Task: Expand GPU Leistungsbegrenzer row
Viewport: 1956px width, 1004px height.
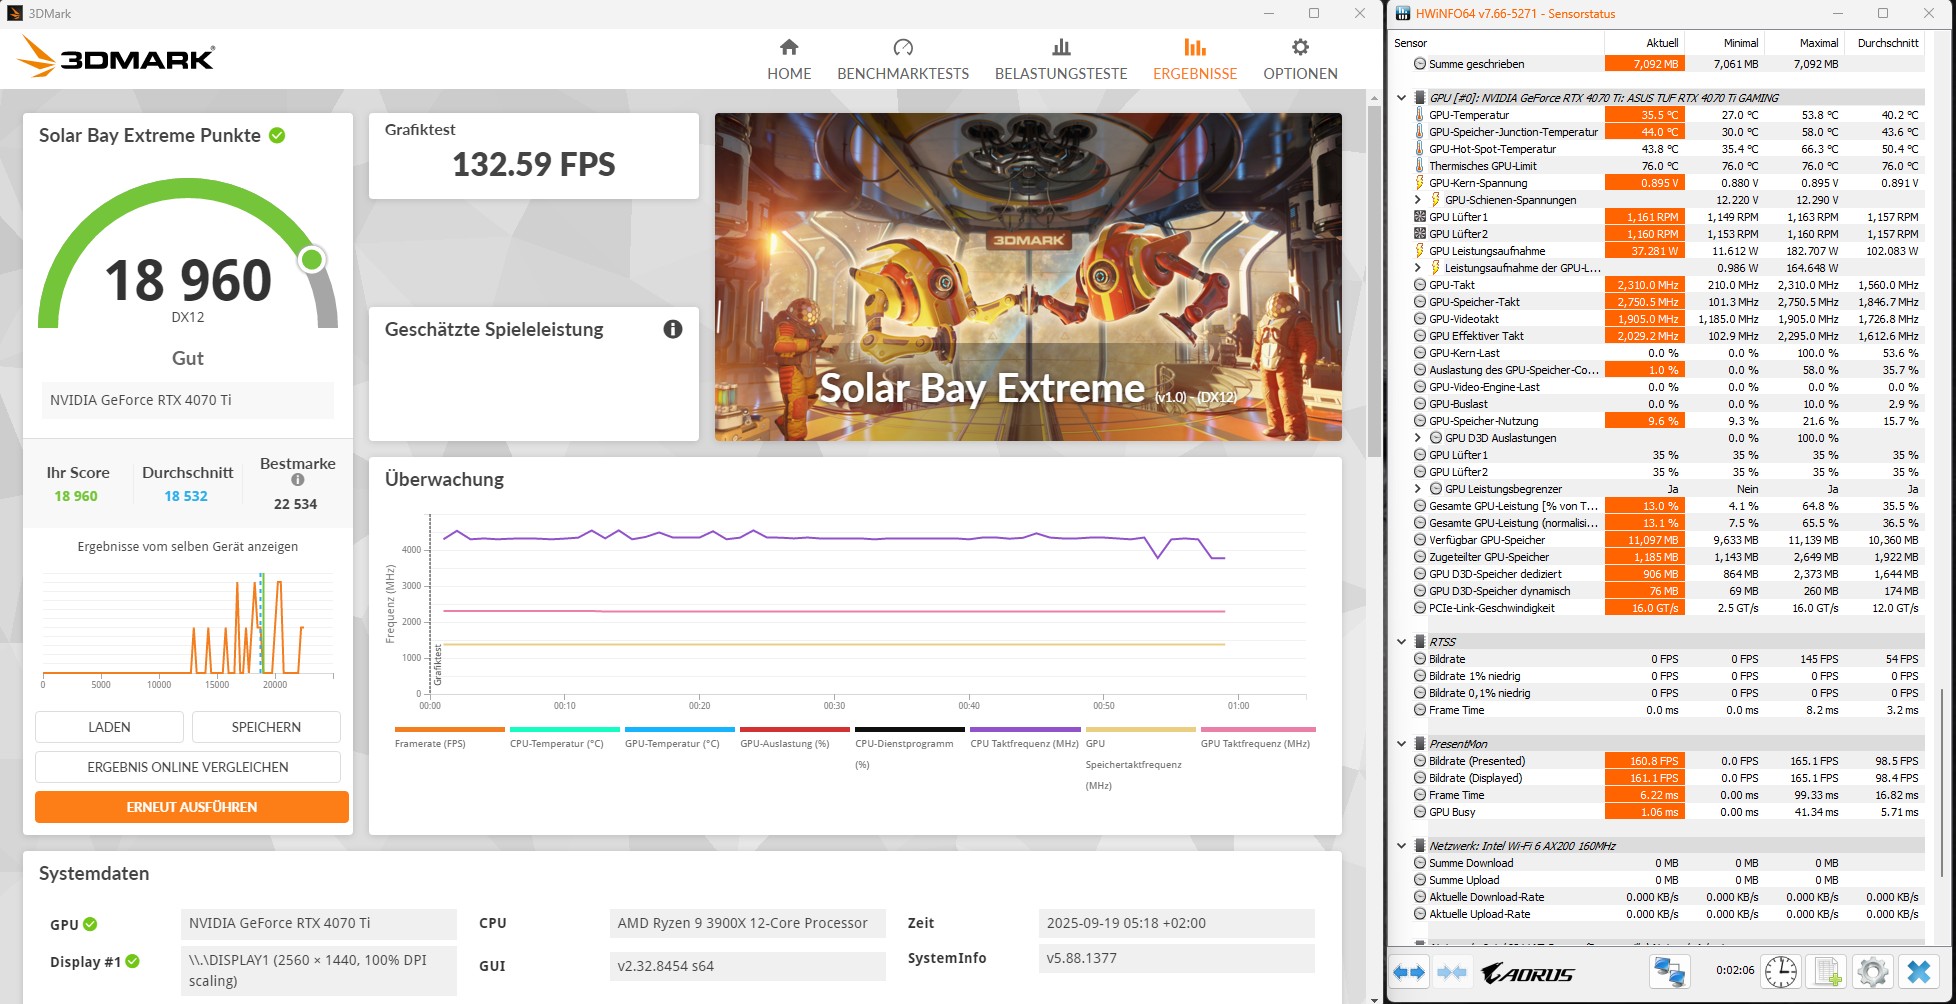Action: [1417, 489]
